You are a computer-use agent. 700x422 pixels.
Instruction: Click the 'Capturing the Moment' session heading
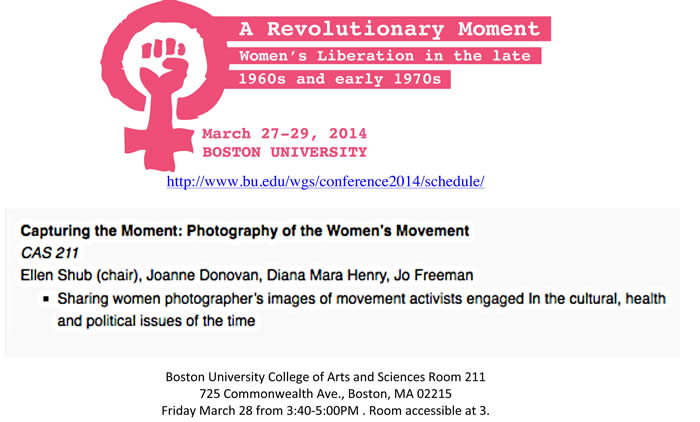click(245, 231)
